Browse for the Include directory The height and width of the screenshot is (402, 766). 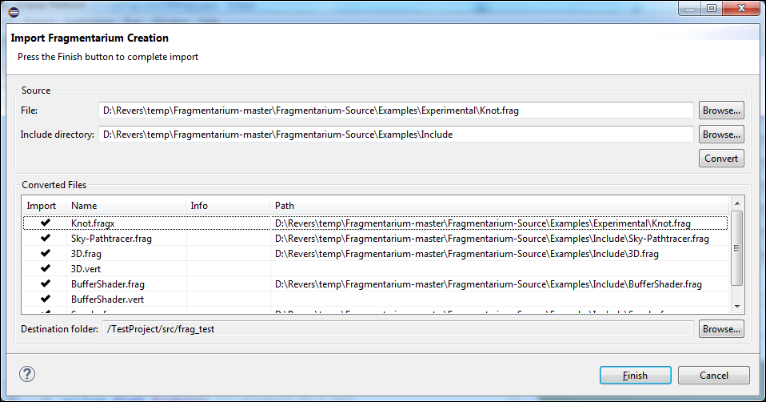[x=721, y=134]
